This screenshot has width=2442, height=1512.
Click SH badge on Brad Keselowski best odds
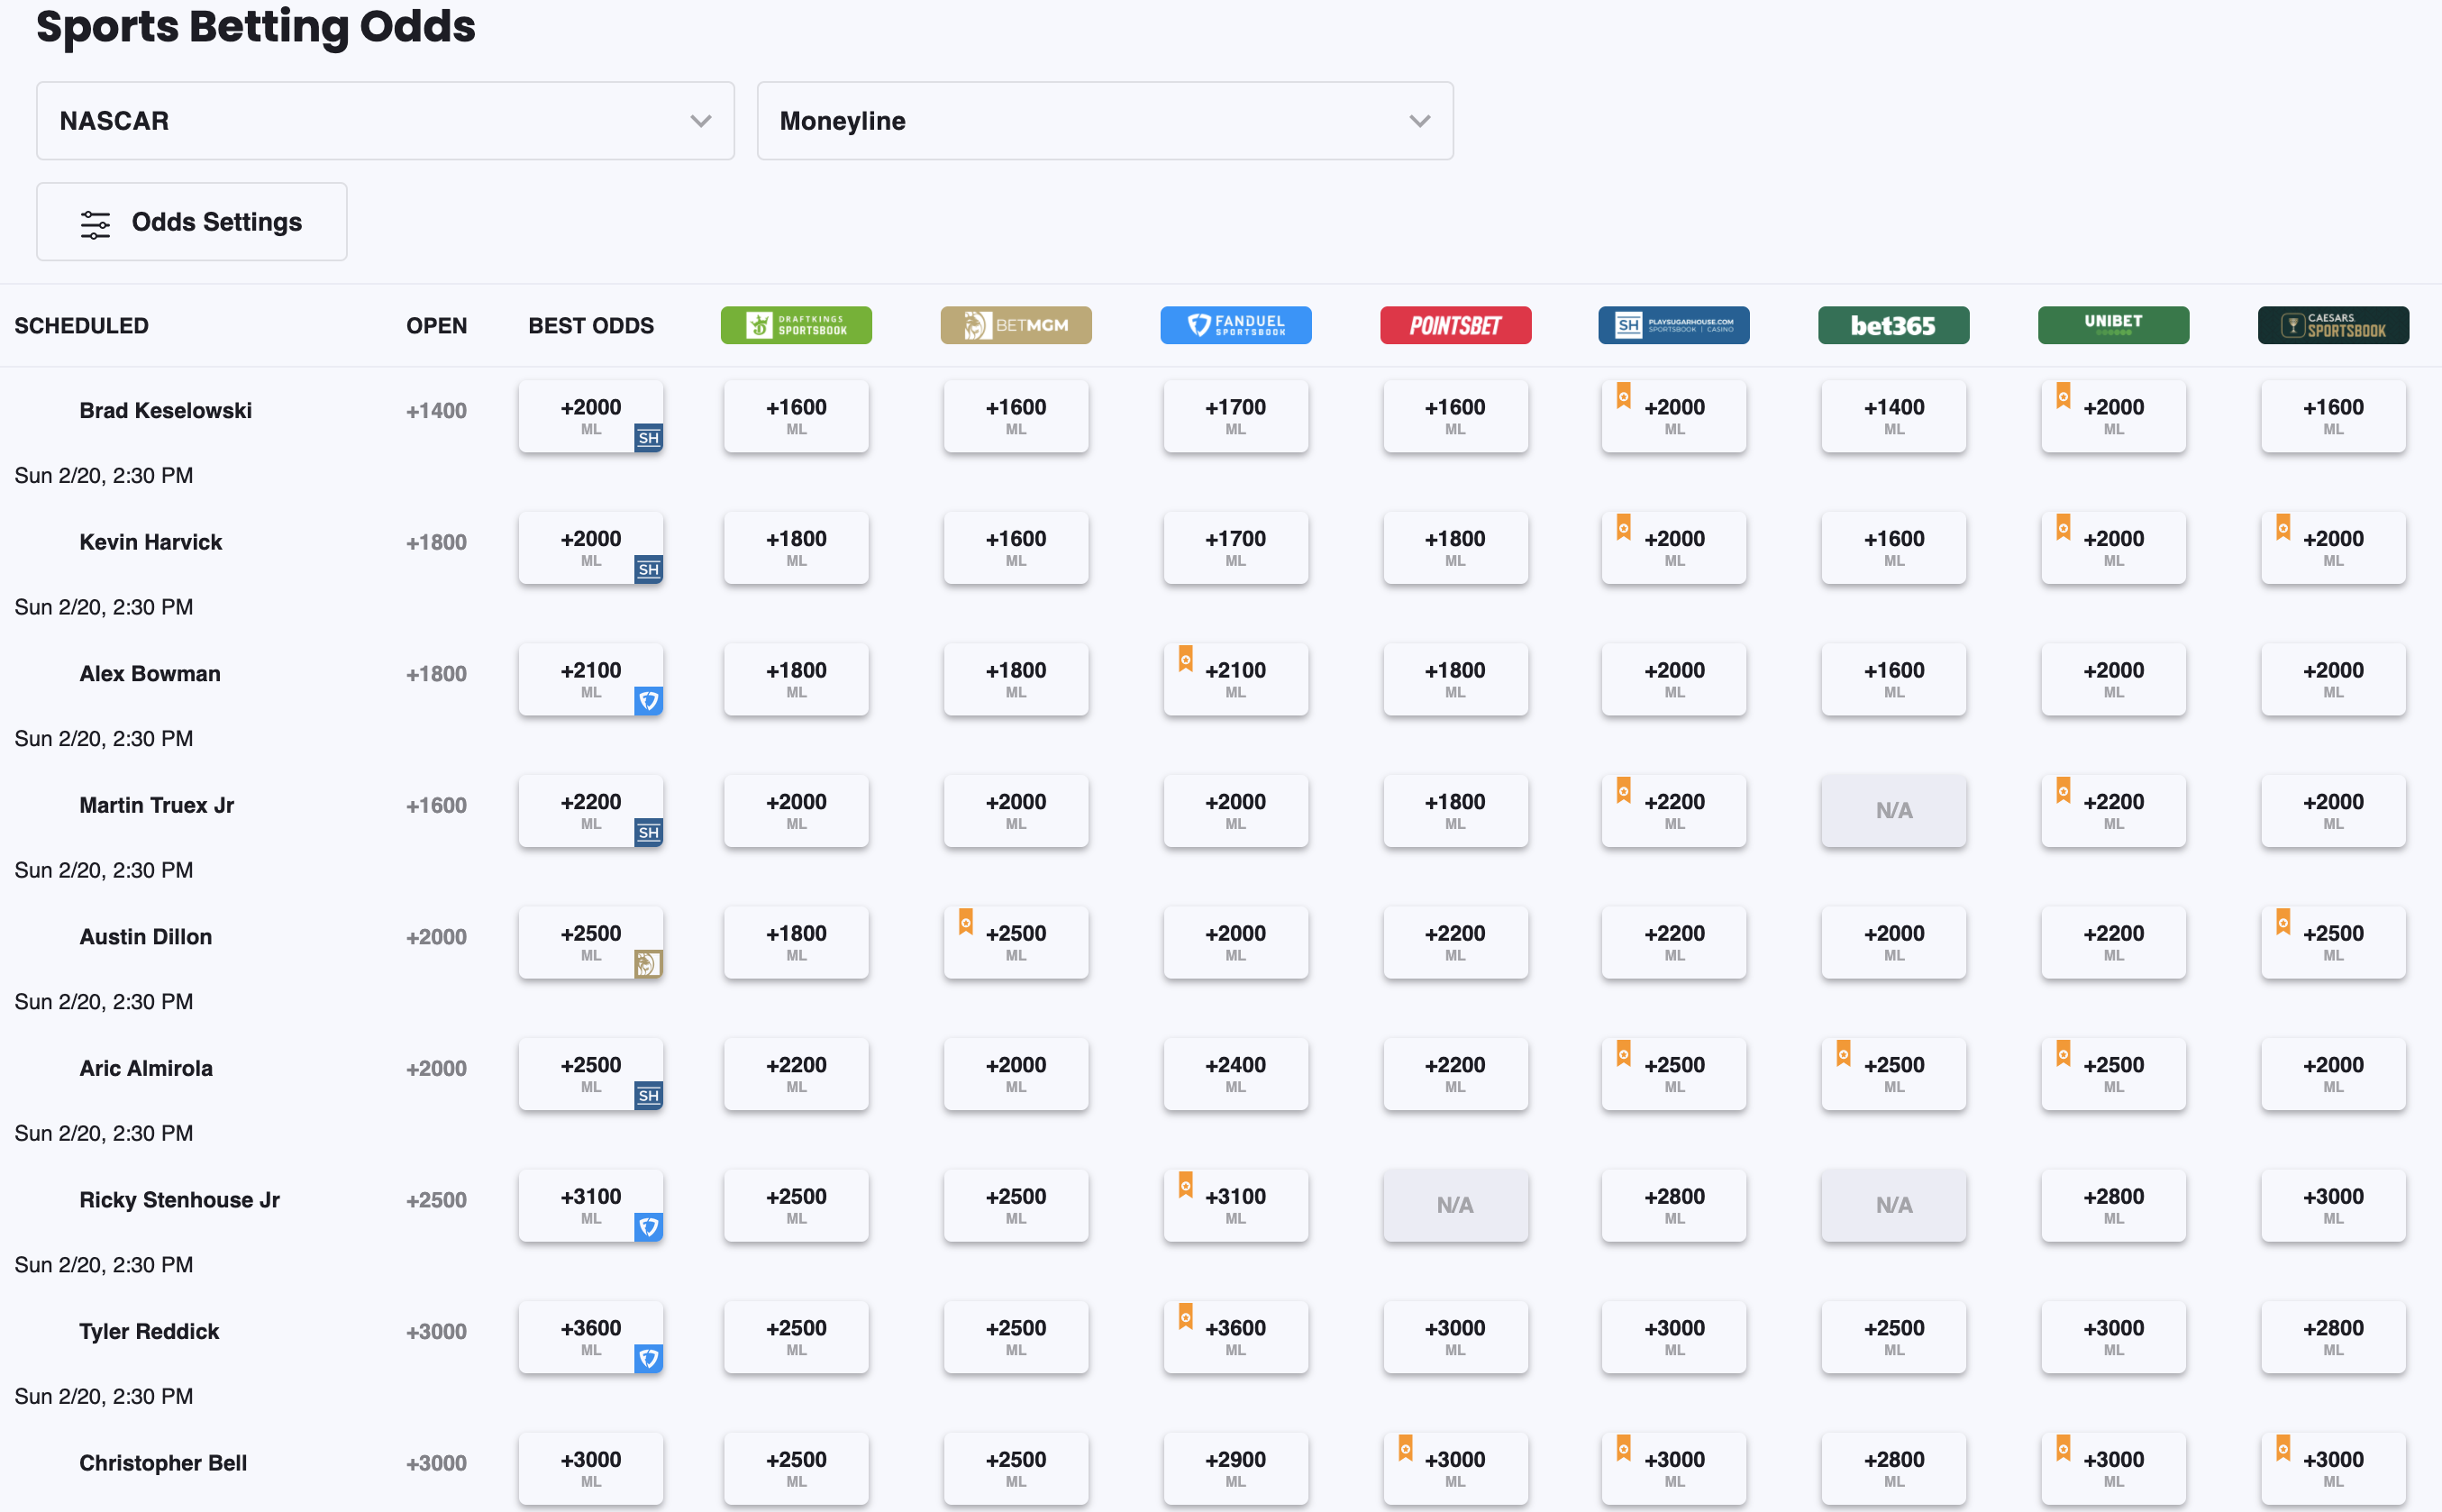(648, 438)
